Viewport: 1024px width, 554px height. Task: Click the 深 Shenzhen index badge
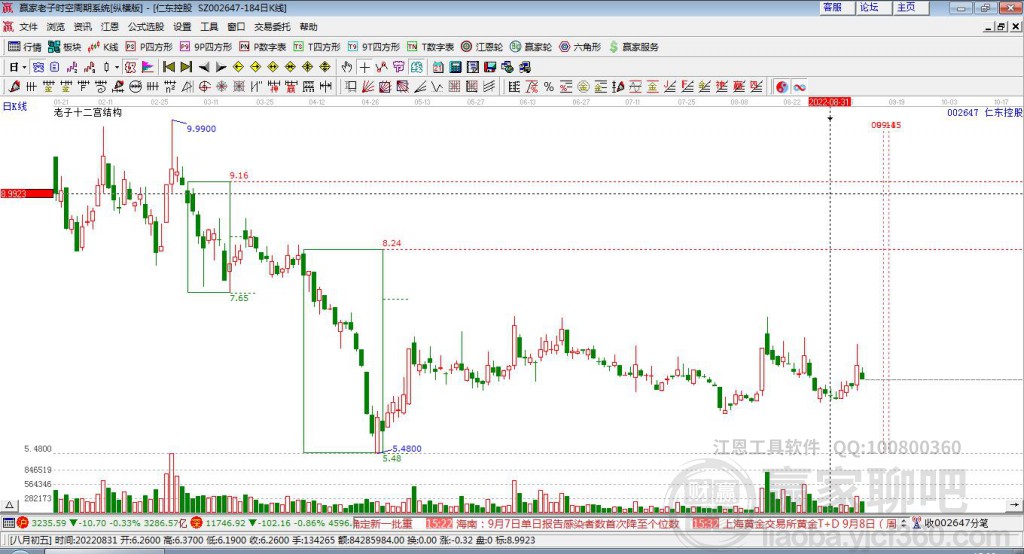[x=197, y=523]
